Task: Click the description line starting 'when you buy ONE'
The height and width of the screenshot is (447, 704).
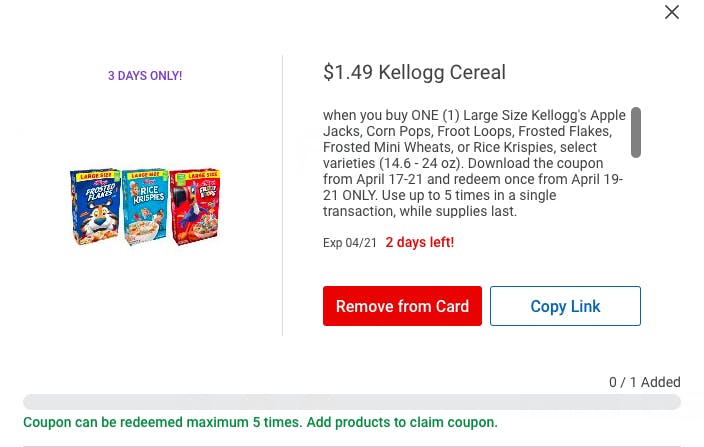Action: pos(474,116)
